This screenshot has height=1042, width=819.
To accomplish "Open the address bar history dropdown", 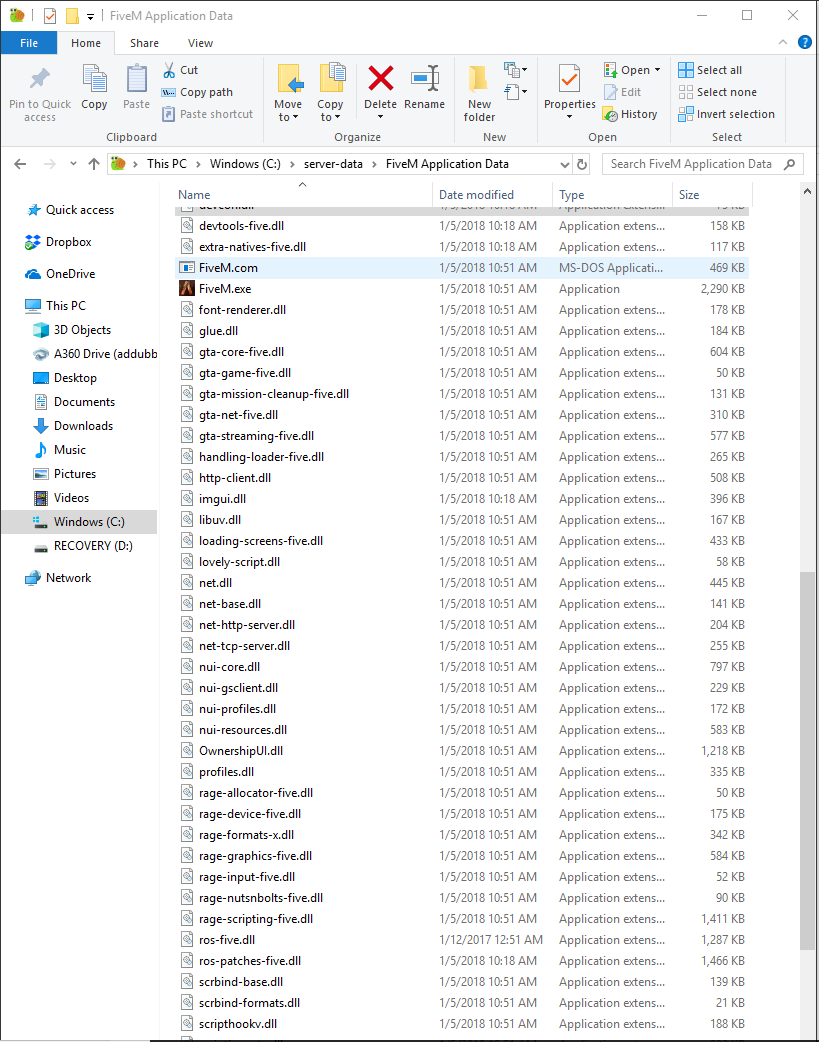I will click(x=564, y=164).
